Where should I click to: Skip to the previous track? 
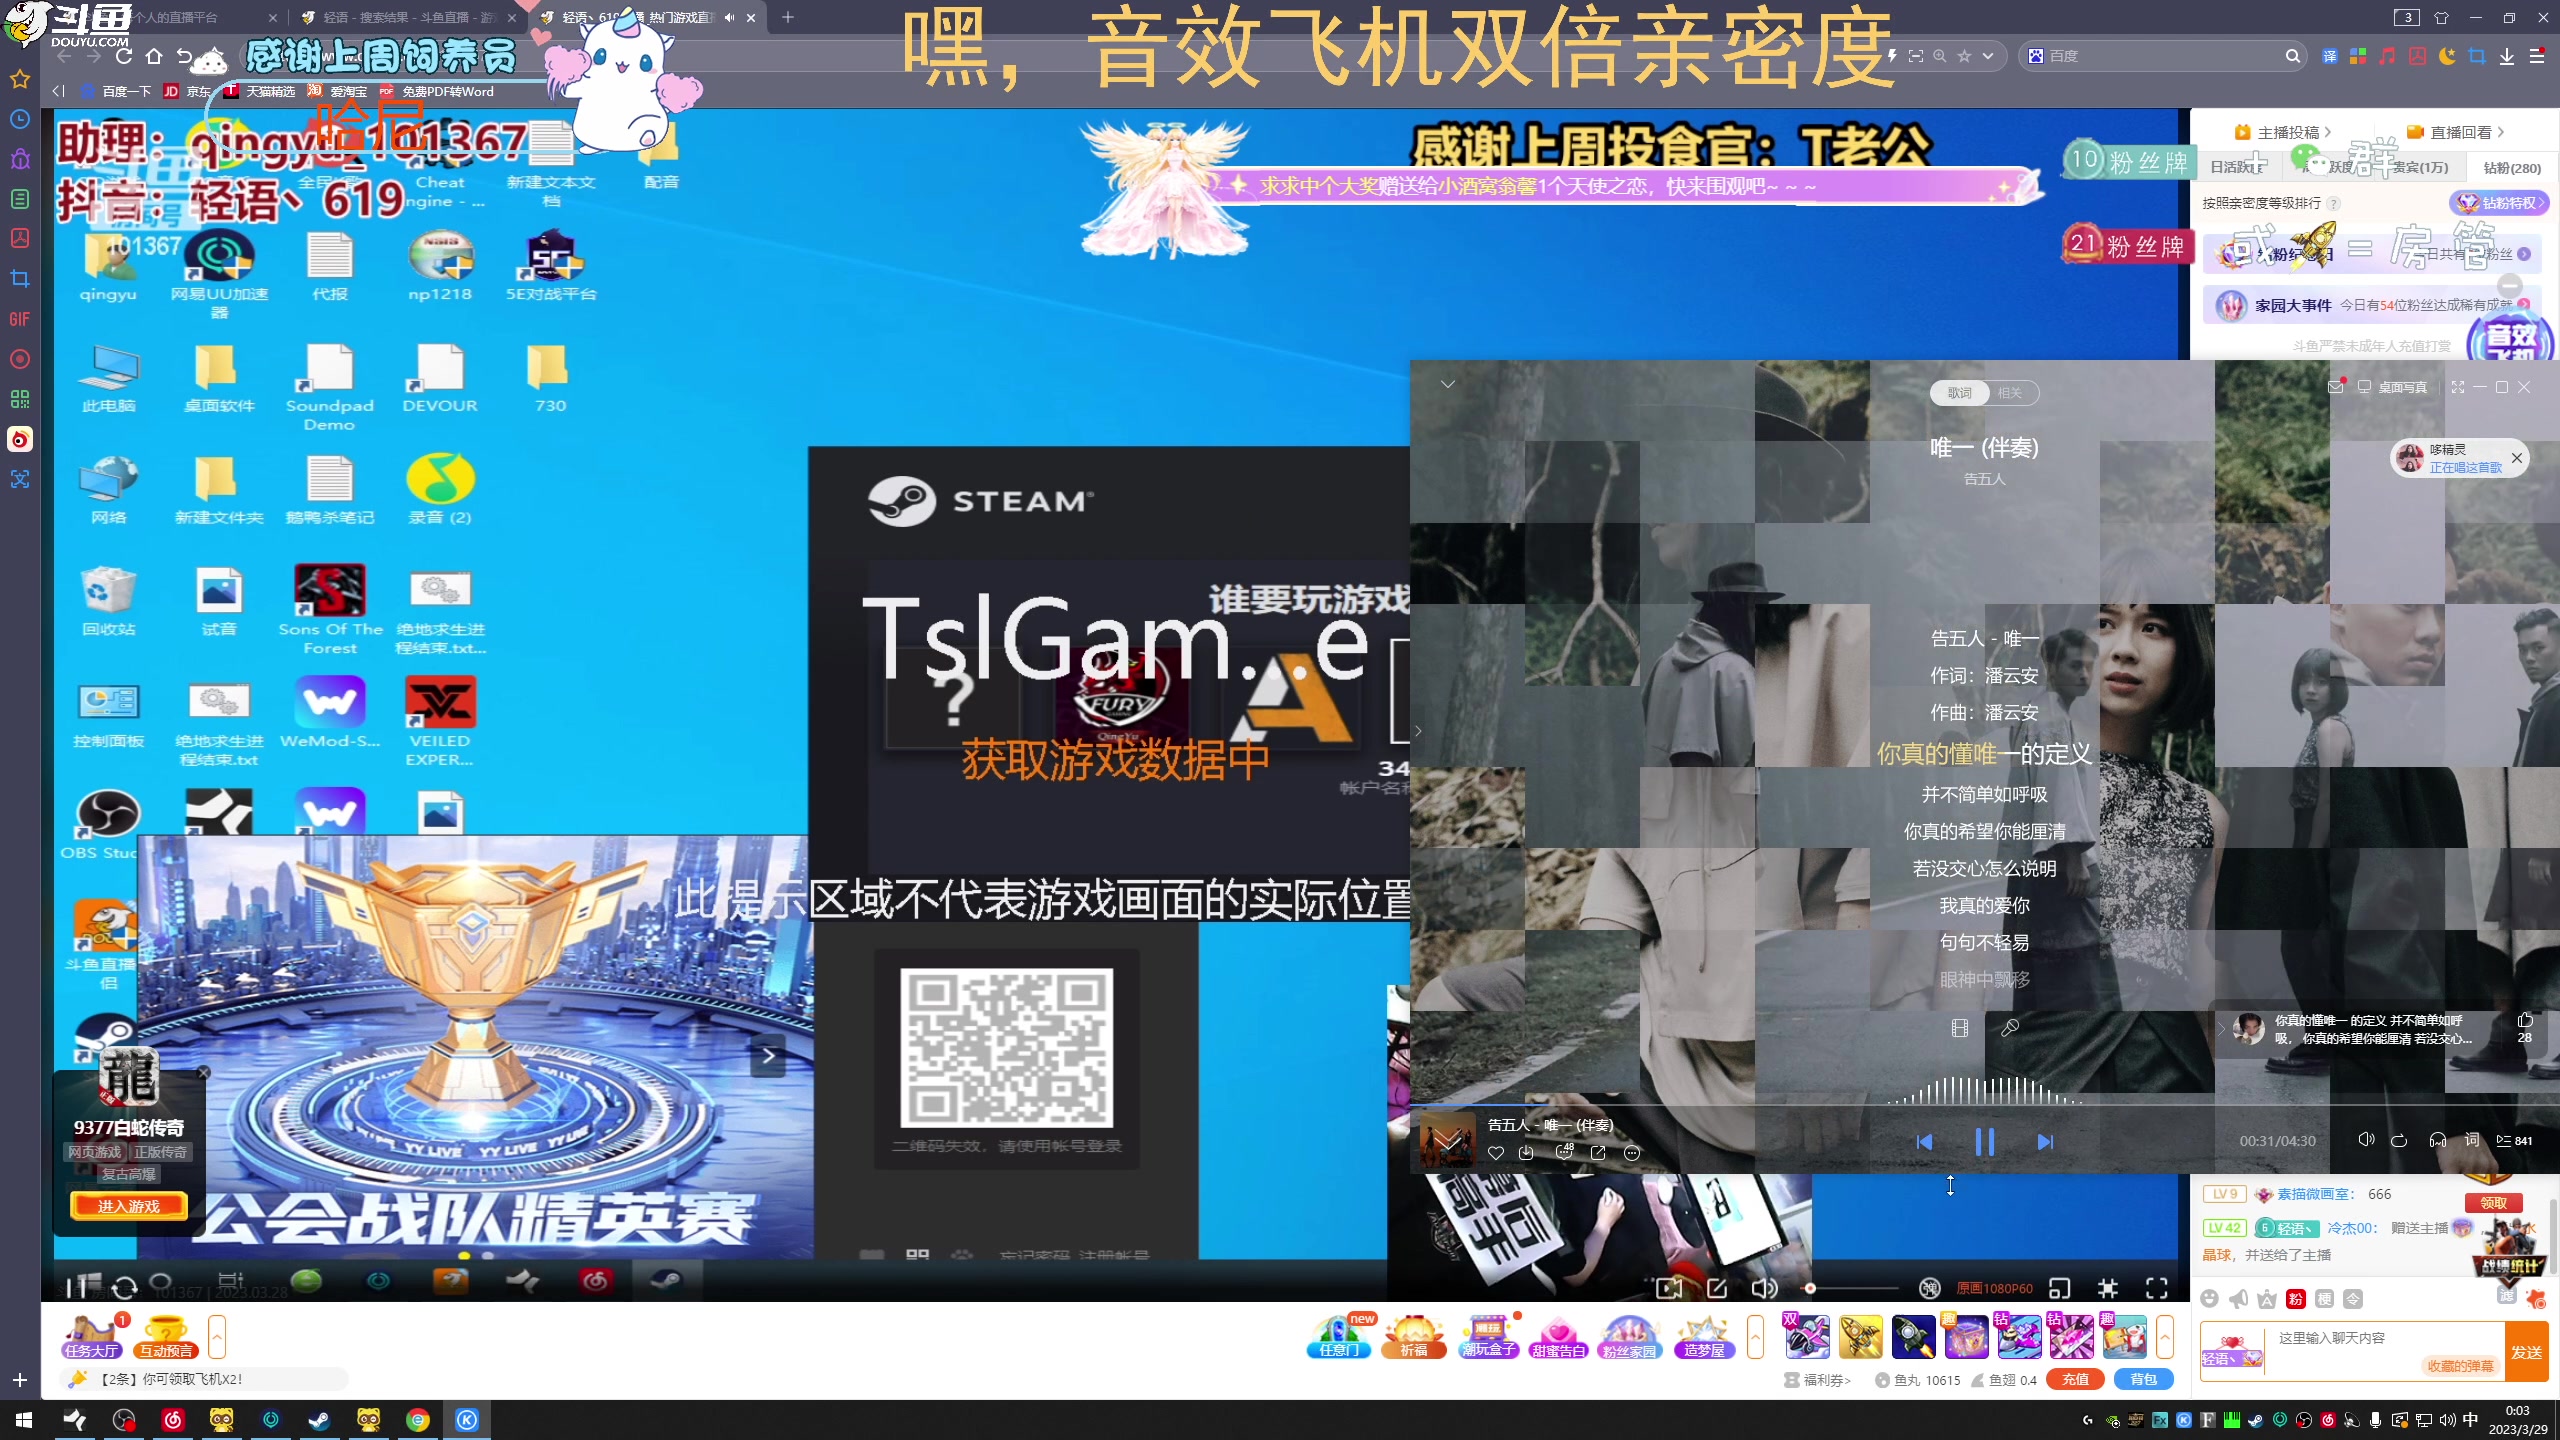click(x=1924, y=1142)
